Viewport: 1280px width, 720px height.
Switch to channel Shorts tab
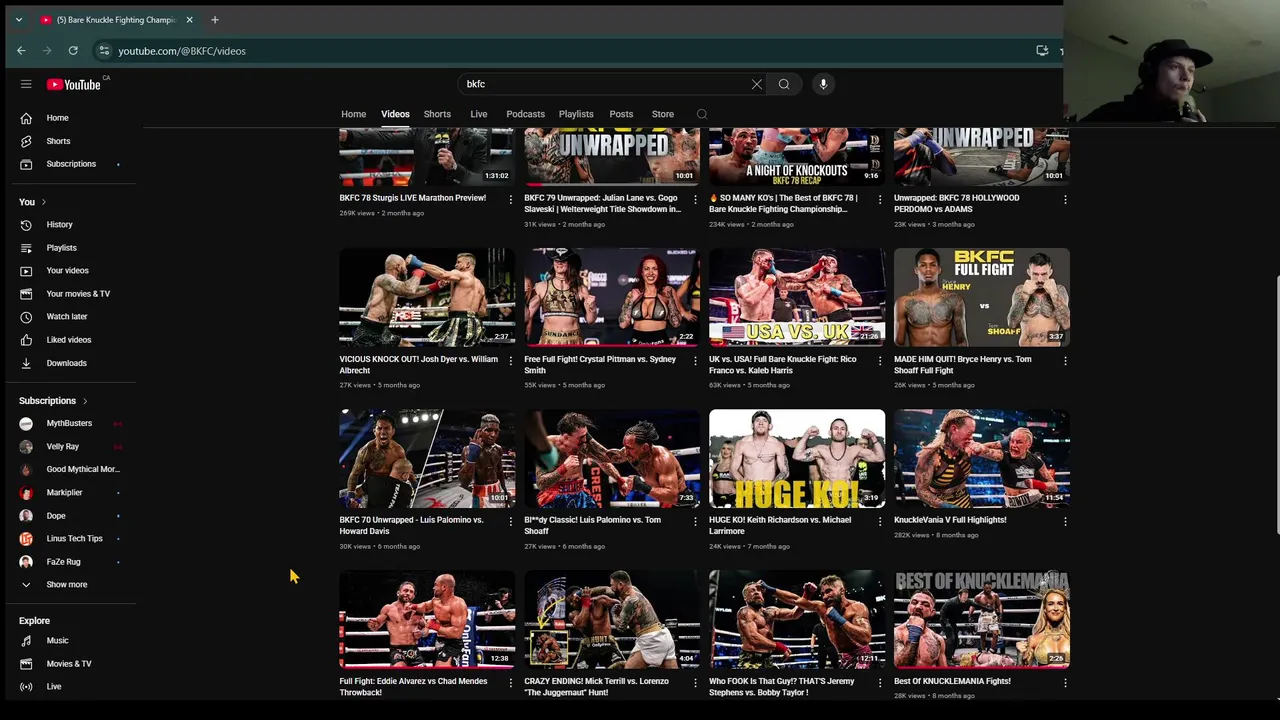click(437, 114)
